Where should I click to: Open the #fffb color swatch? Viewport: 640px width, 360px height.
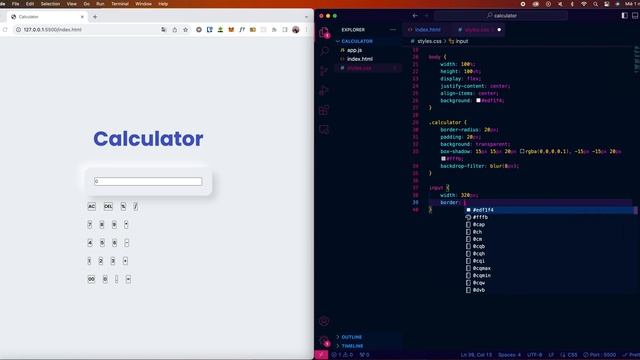click(x=443, y=159)
